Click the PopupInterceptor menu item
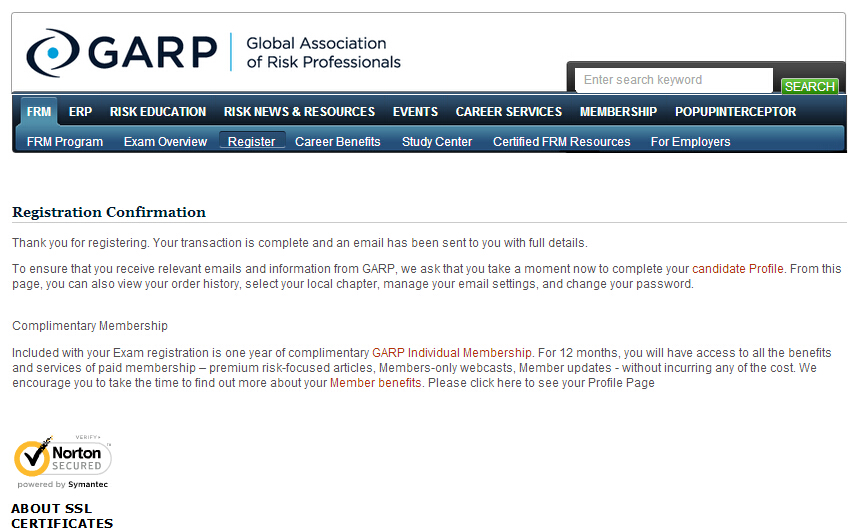Image resolution: width=863 pixels, height=530 pixels. point(735,112)
